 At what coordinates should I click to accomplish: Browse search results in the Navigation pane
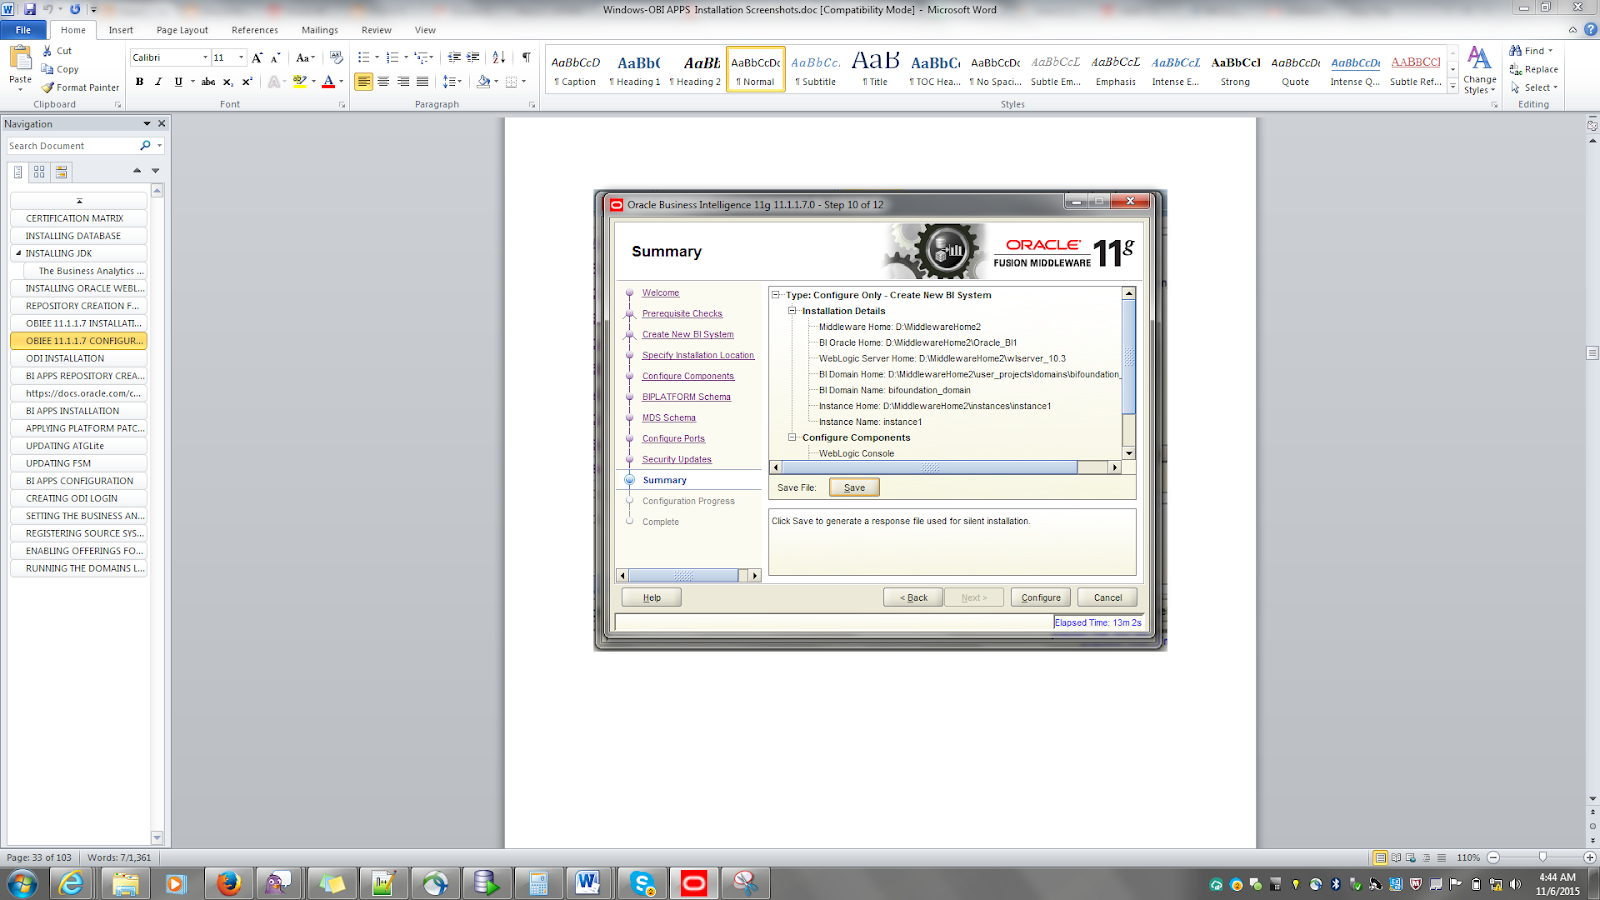[x=61, y=172]
